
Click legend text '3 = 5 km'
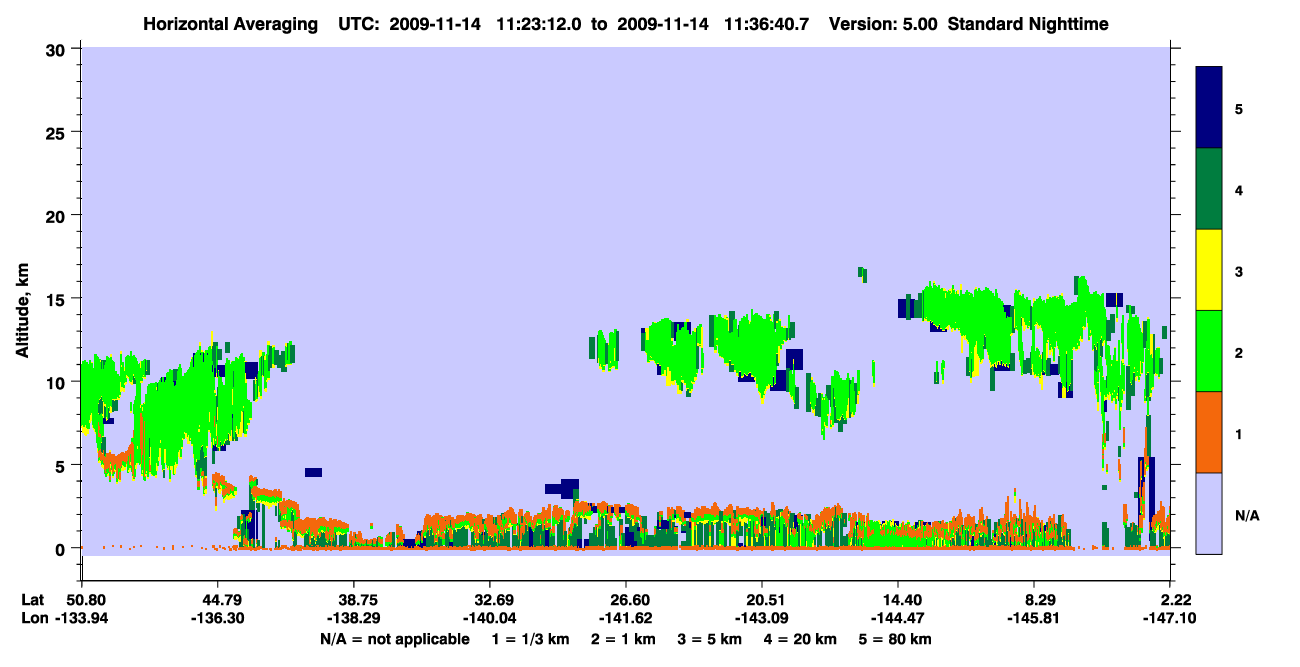(x=710, y=639)
